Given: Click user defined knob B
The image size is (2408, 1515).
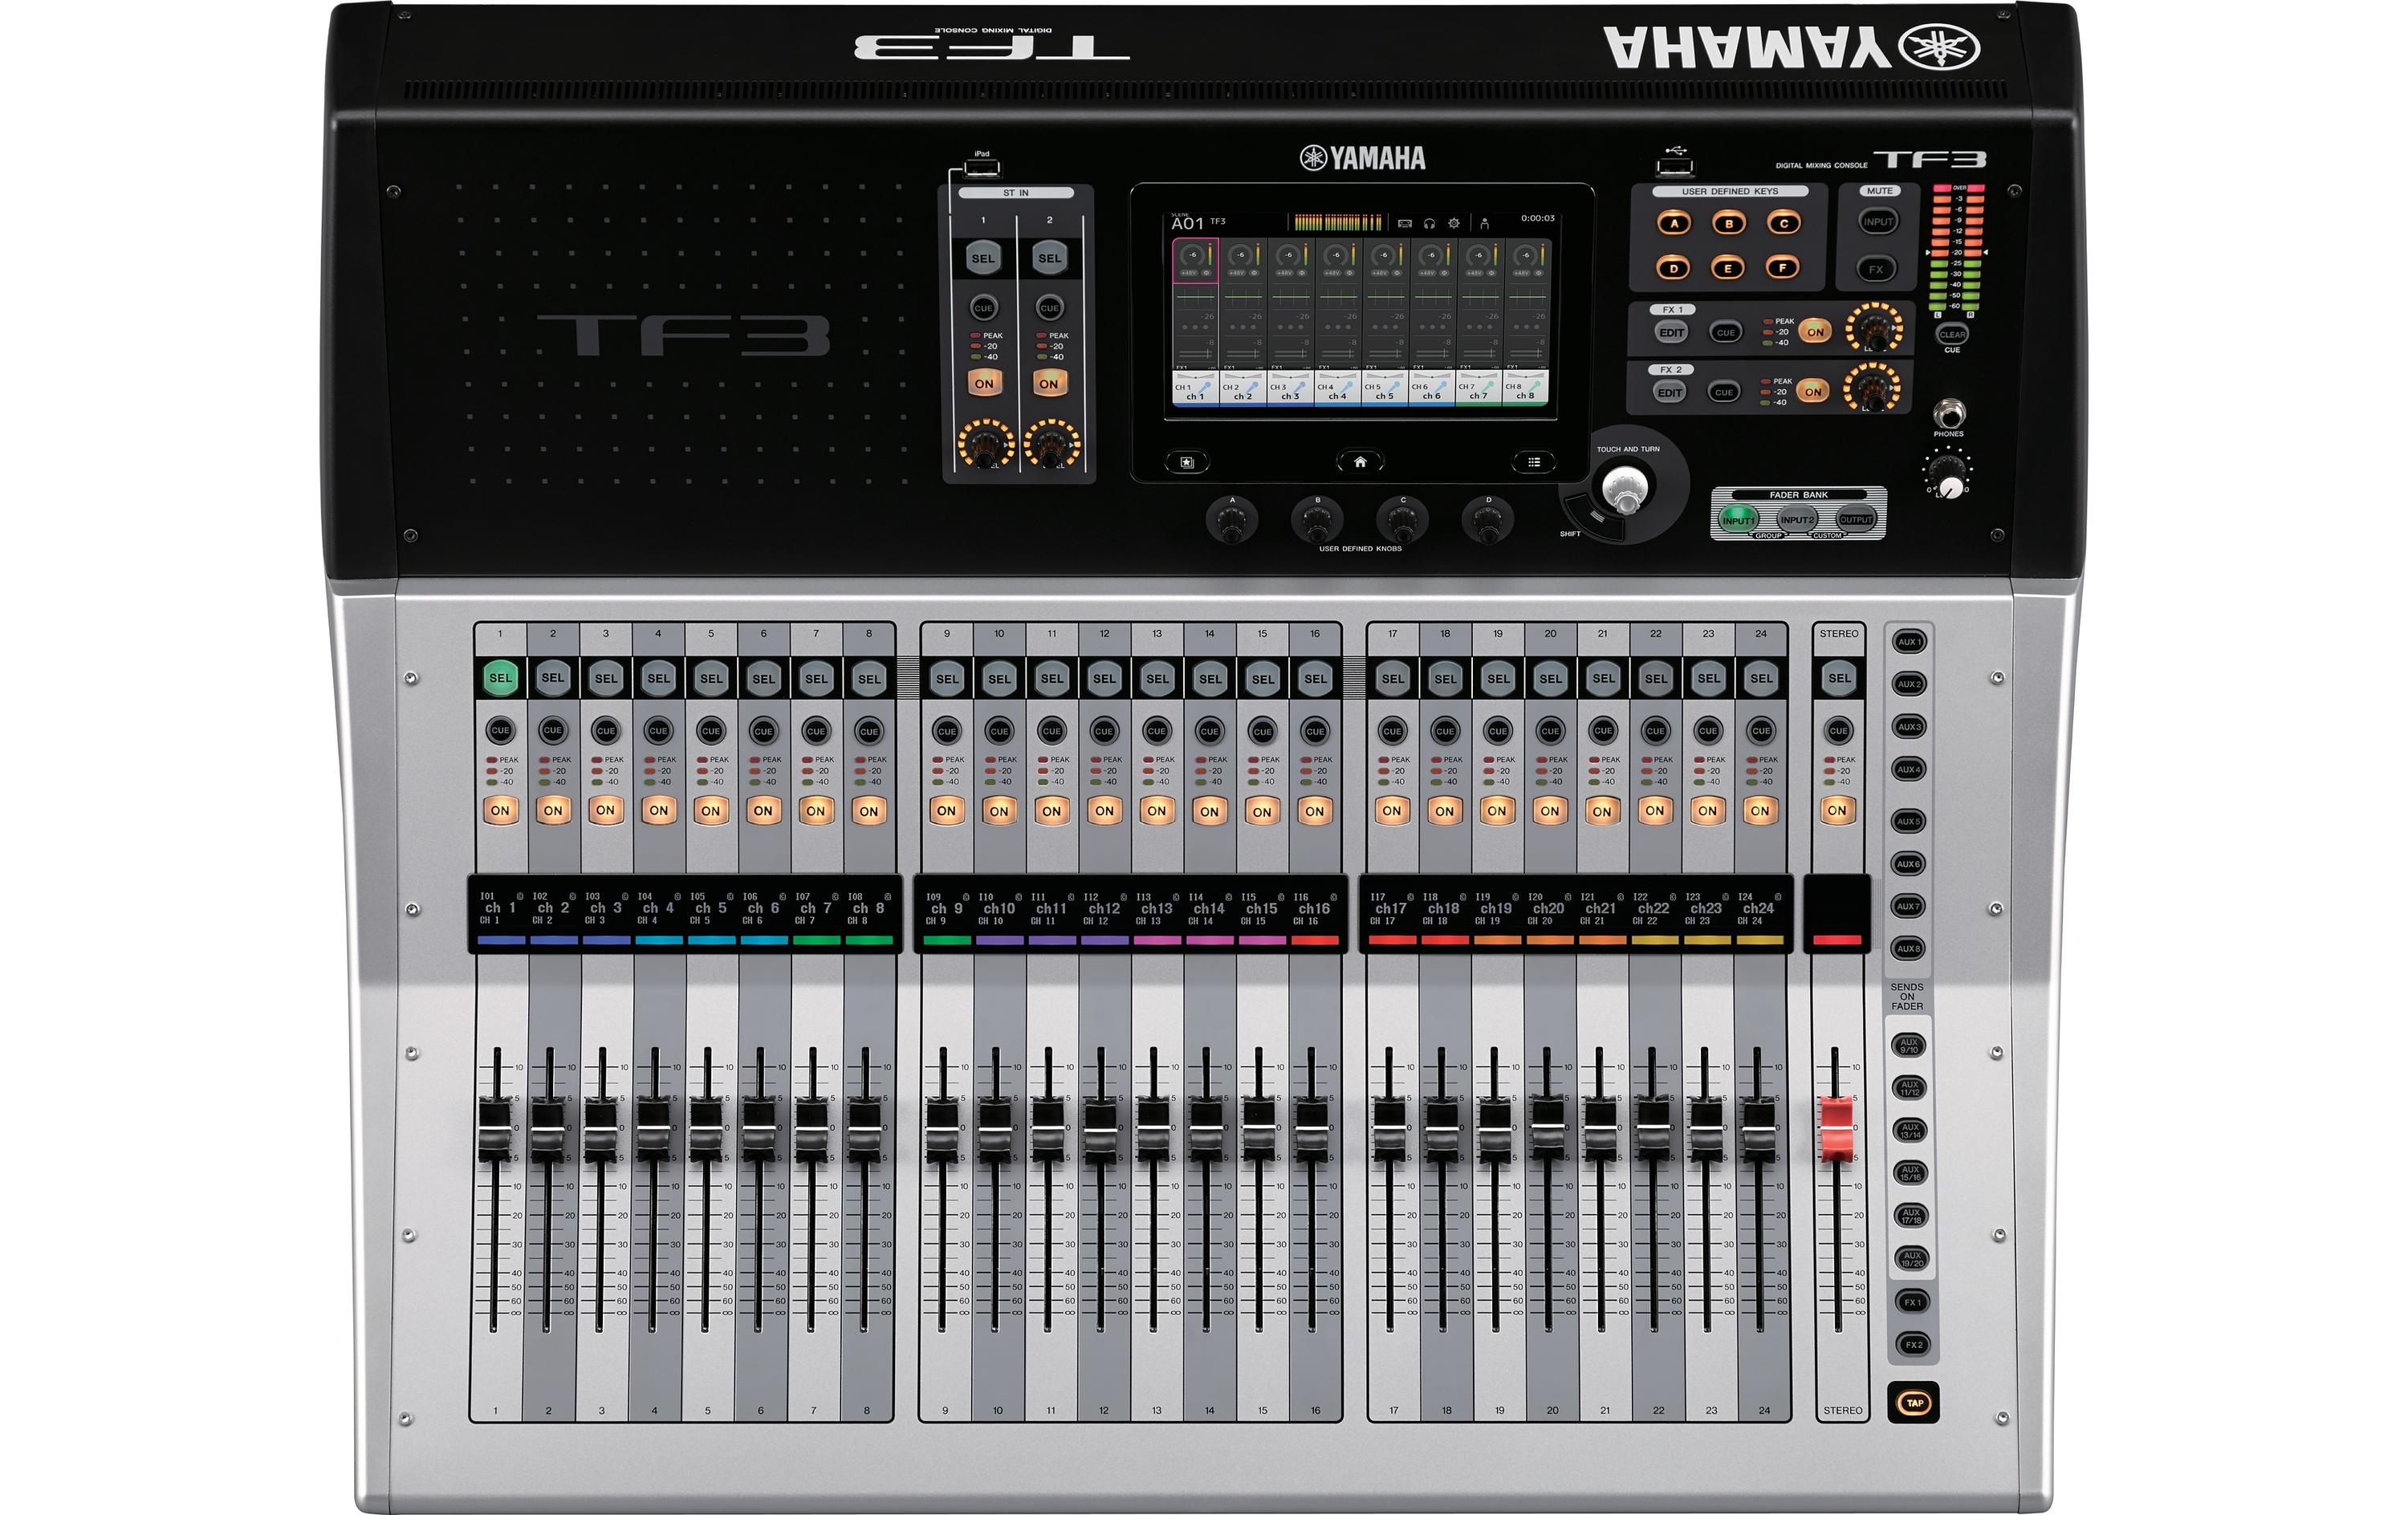Looking at the screenshot, I should pos(1317,520).
